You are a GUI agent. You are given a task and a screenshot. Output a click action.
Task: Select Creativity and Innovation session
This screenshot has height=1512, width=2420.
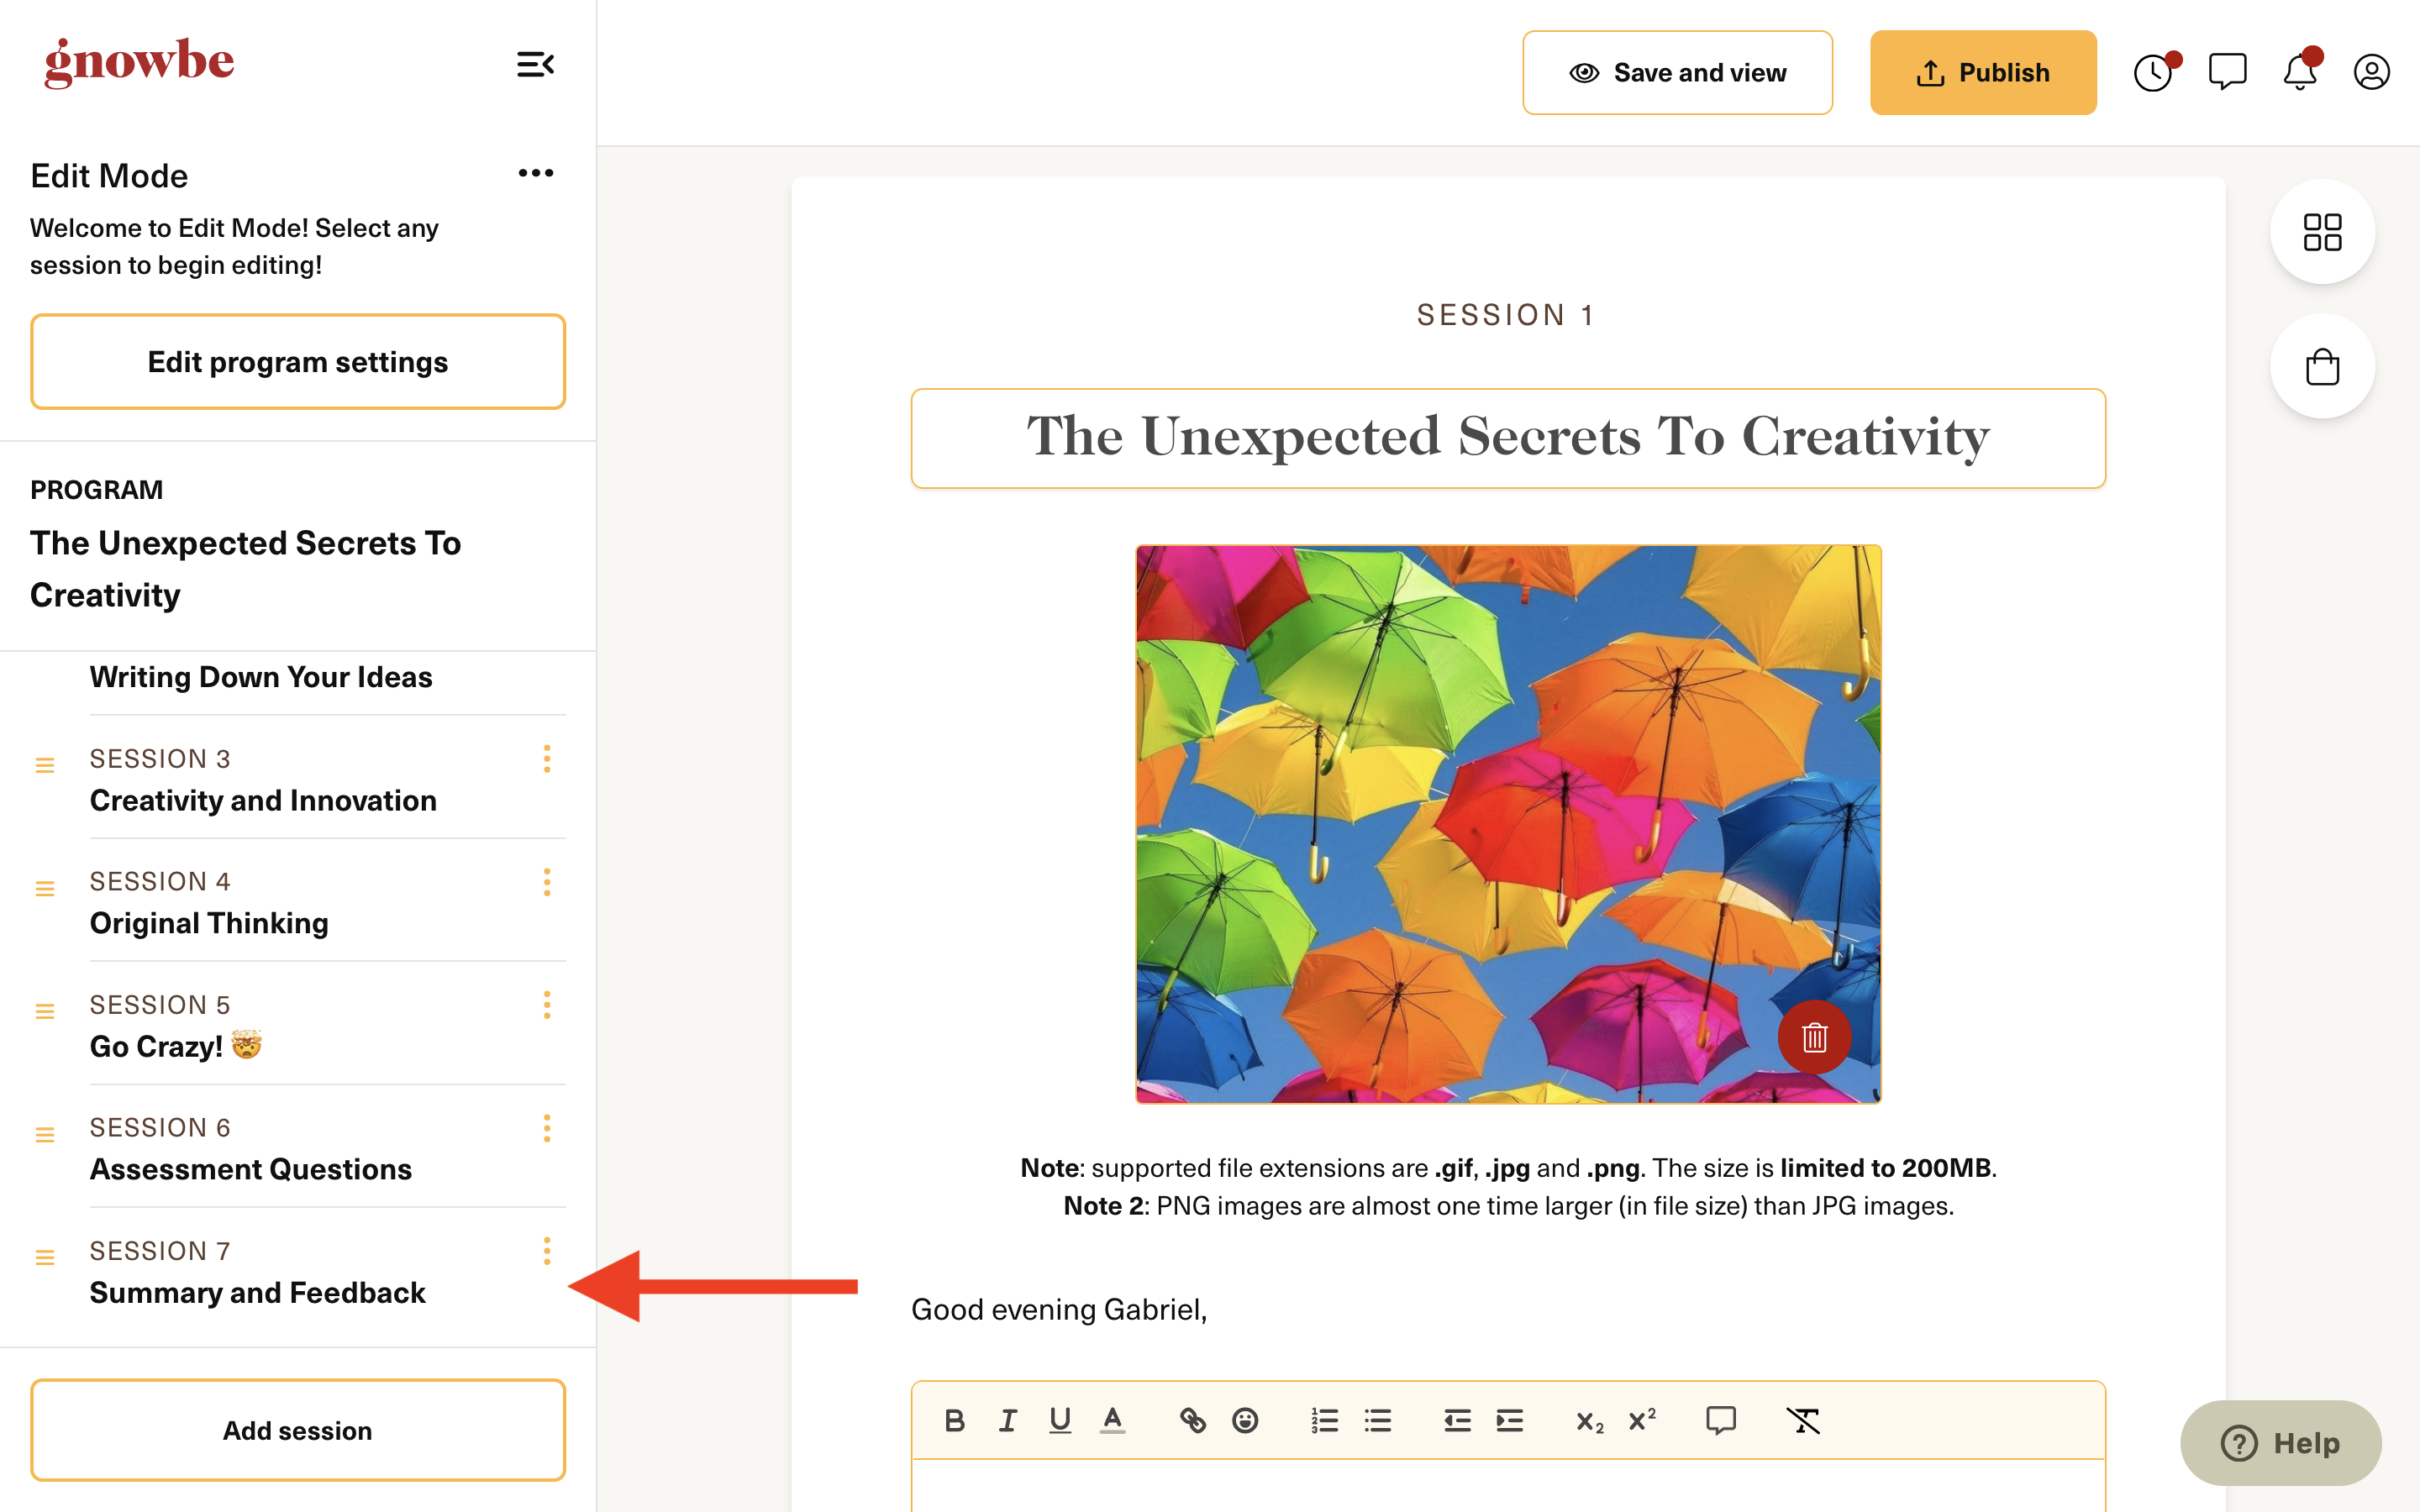(263, 800)
